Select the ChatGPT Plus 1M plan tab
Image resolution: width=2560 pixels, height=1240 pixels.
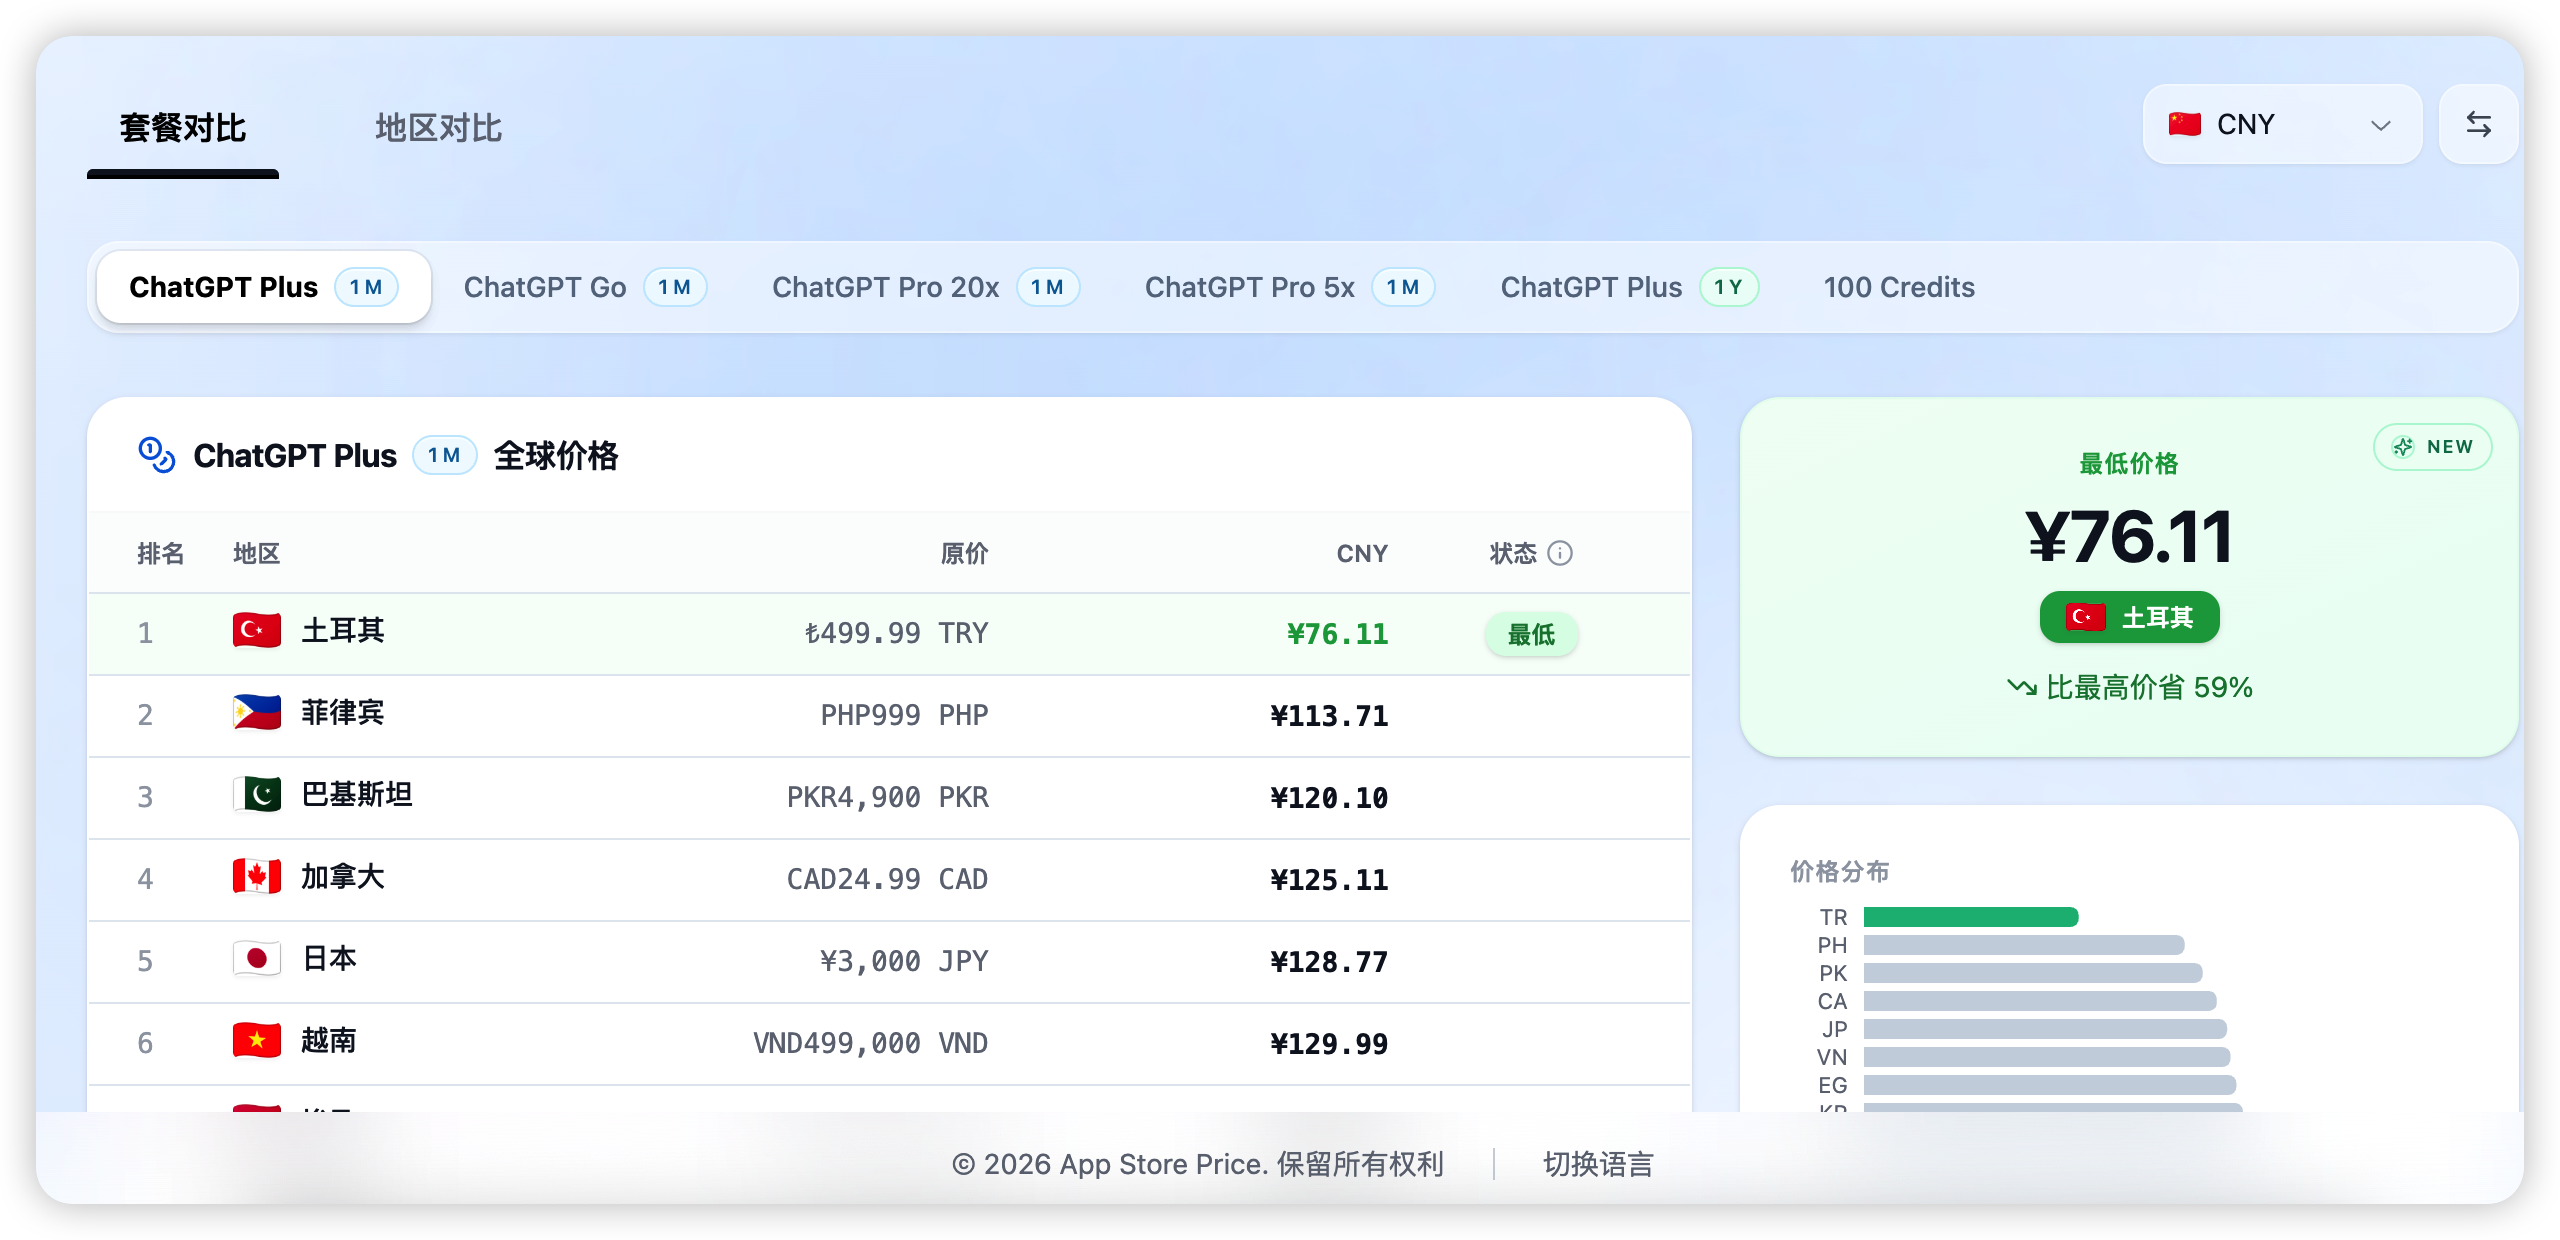(x=264, y=287)
